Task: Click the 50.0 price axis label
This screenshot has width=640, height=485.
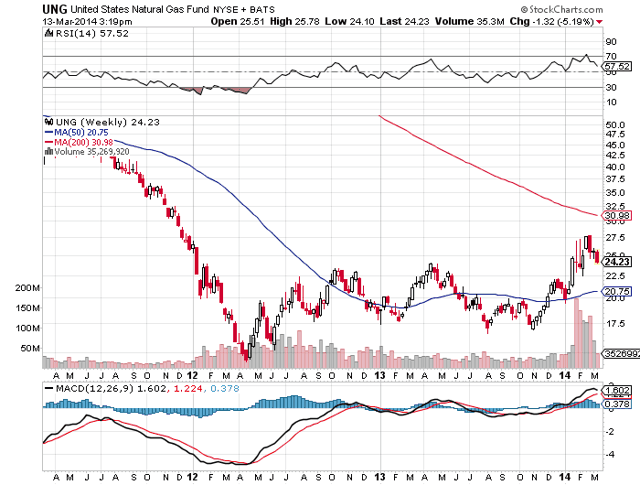Action: point(616,125)
